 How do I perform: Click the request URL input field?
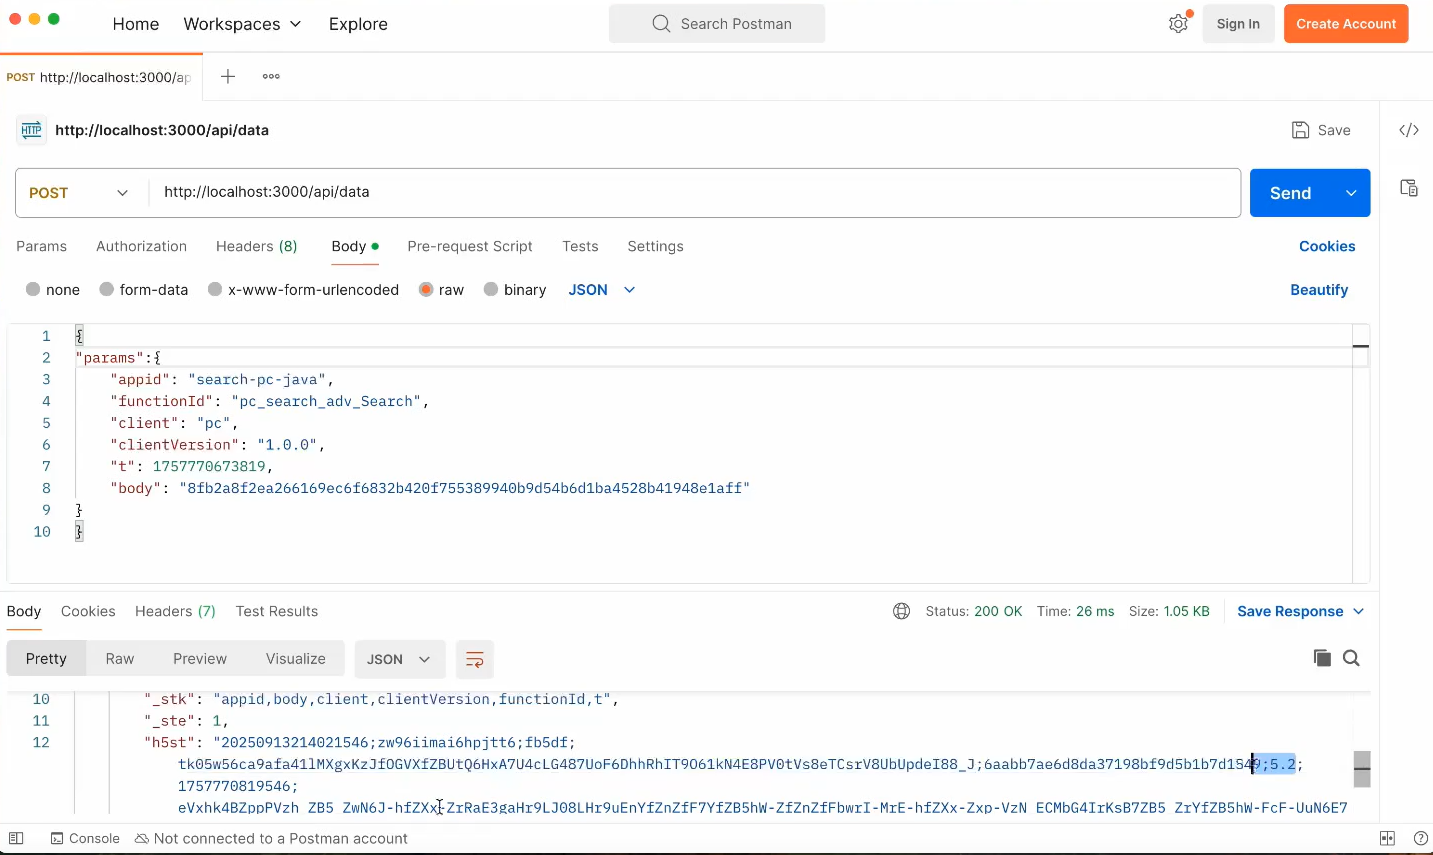click(695, 192)
